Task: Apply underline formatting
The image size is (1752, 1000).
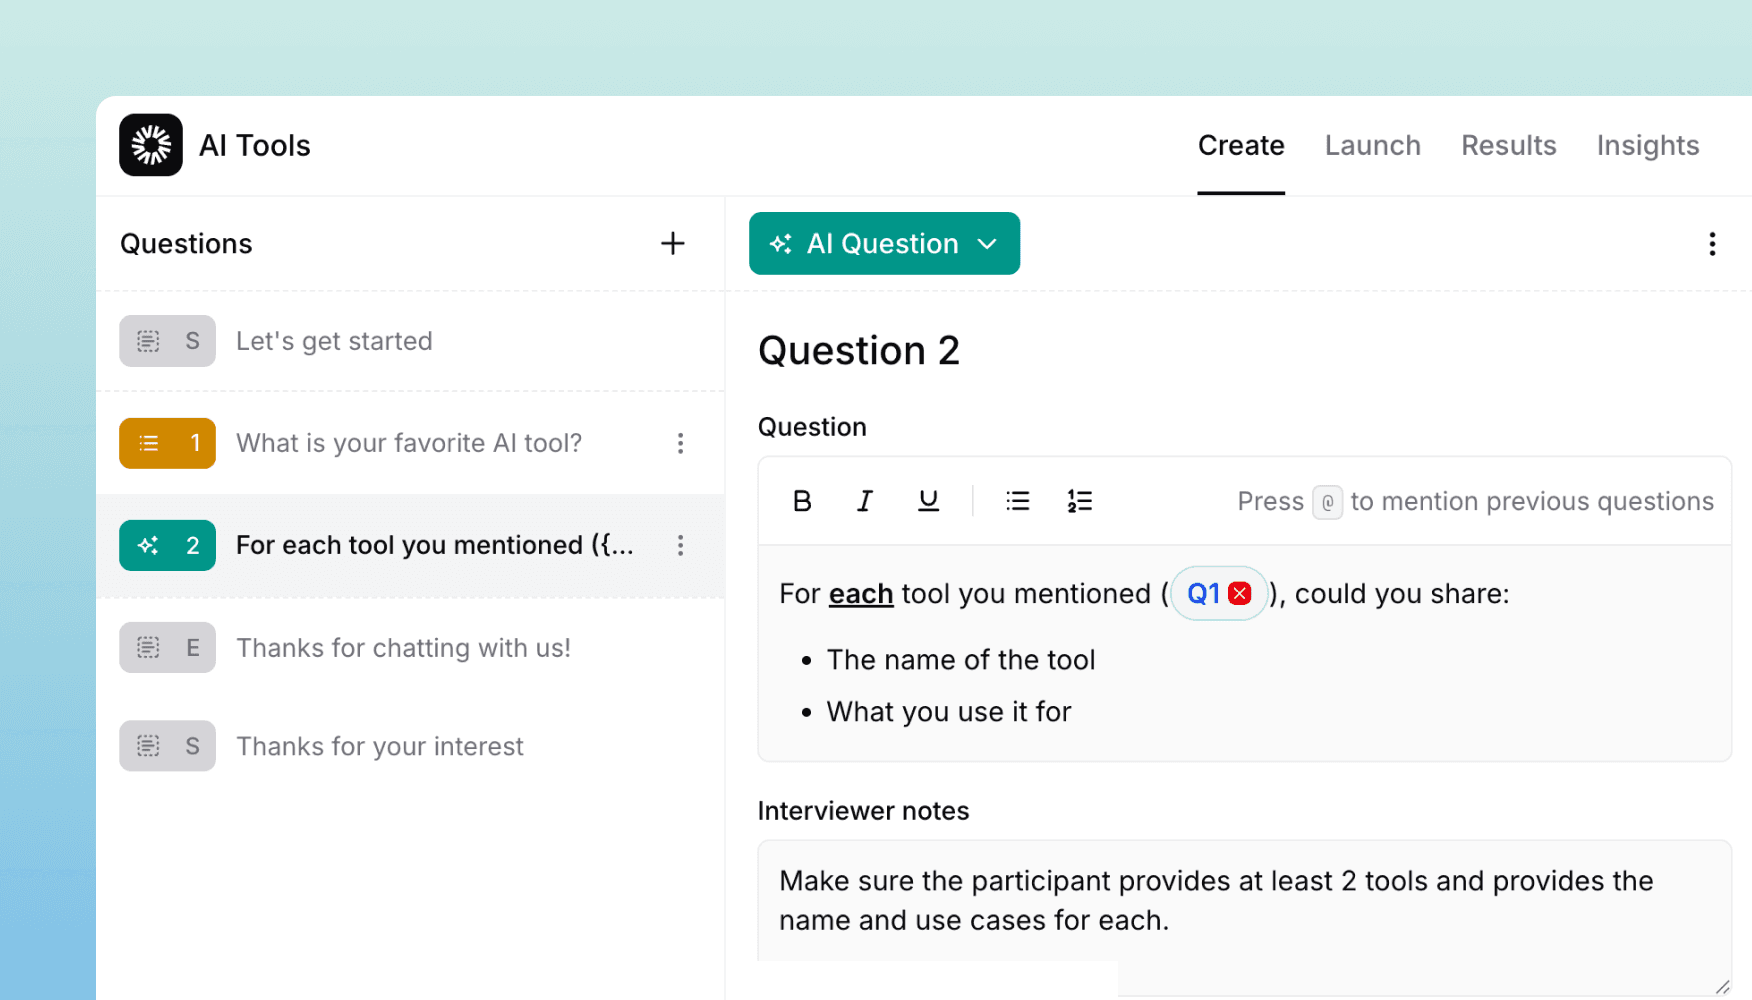Action: (928, 500)
